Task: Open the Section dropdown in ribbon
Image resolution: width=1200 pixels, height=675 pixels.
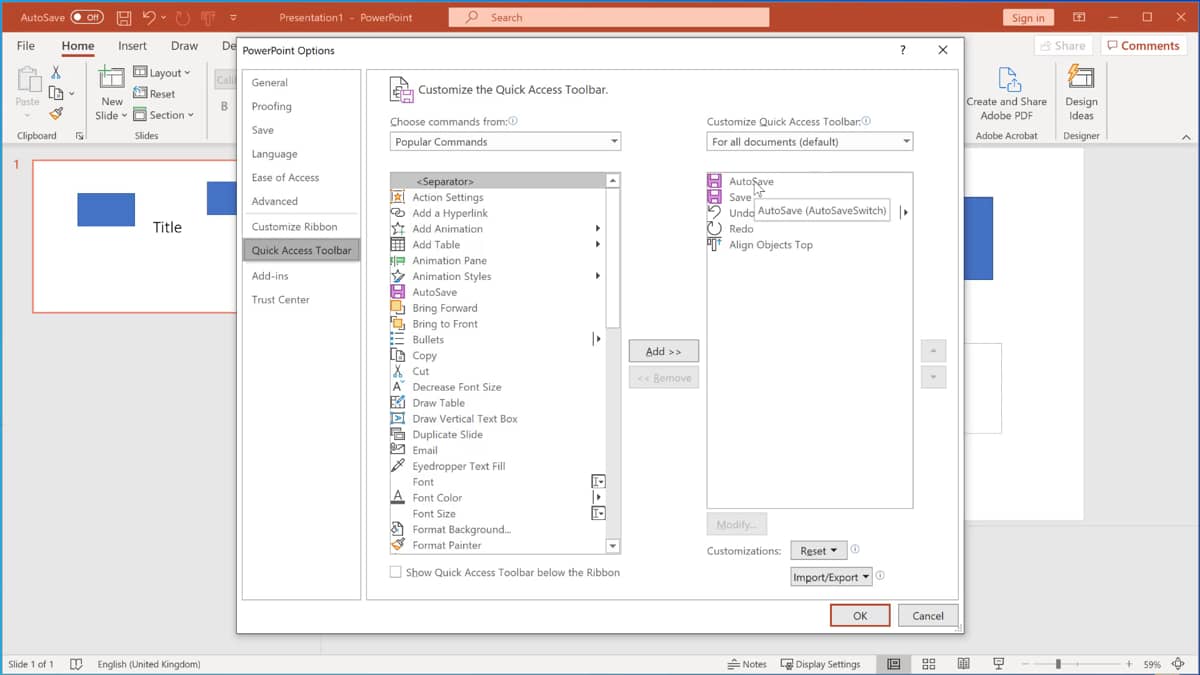Action: [x=164, y=115]
